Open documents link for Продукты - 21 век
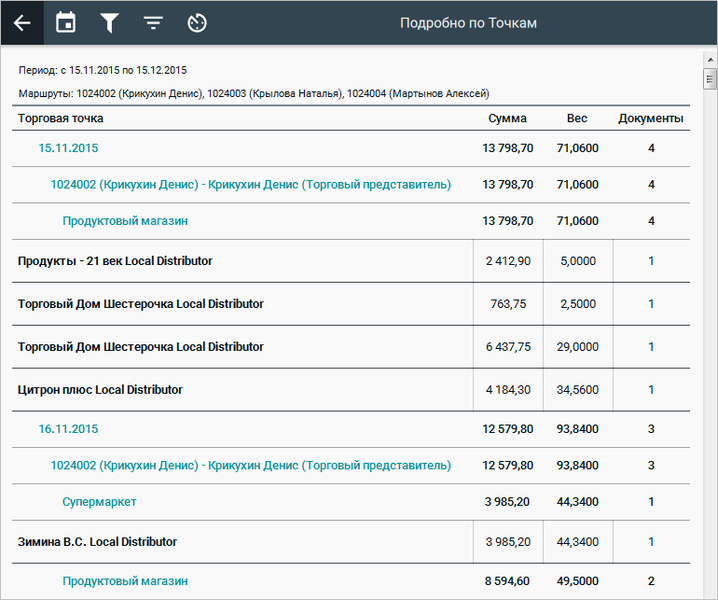Screen dimensions: 718x600 tap(651, 261)
